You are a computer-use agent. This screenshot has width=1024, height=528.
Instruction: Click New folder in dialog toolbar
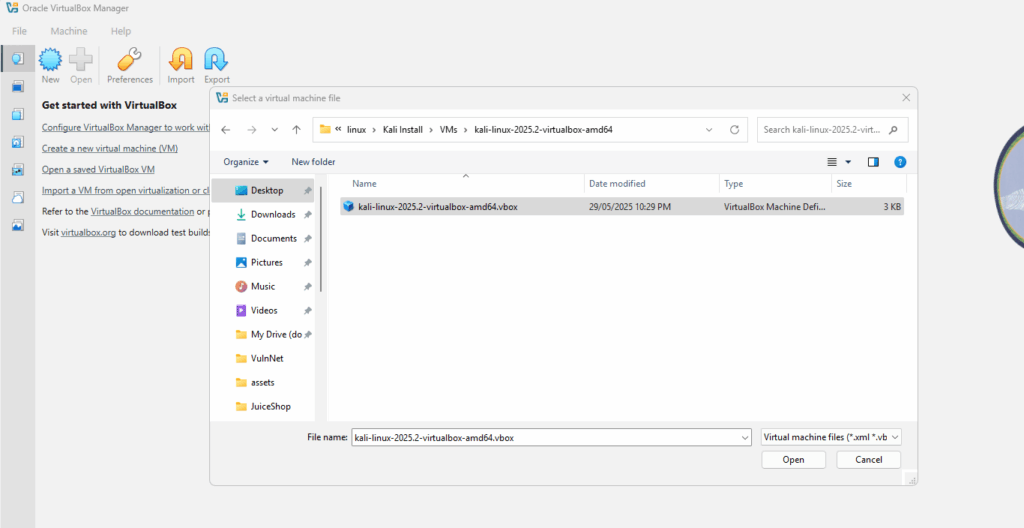(x=313, y=162)
